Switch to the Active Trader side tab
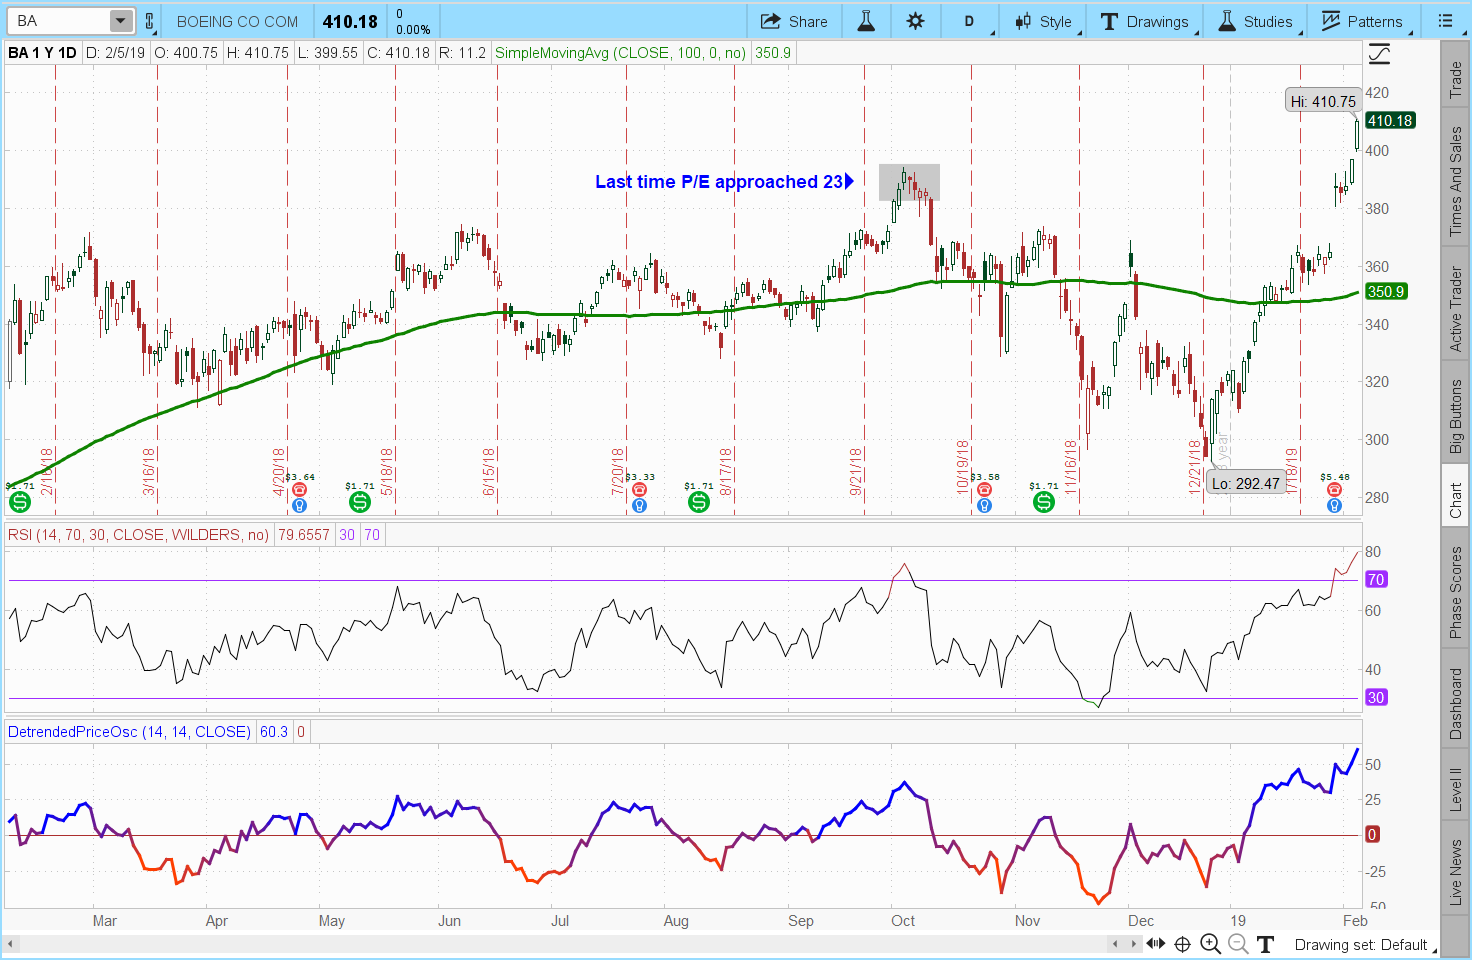Screen dimensions: 1472x960 (x=1455, y=308)
